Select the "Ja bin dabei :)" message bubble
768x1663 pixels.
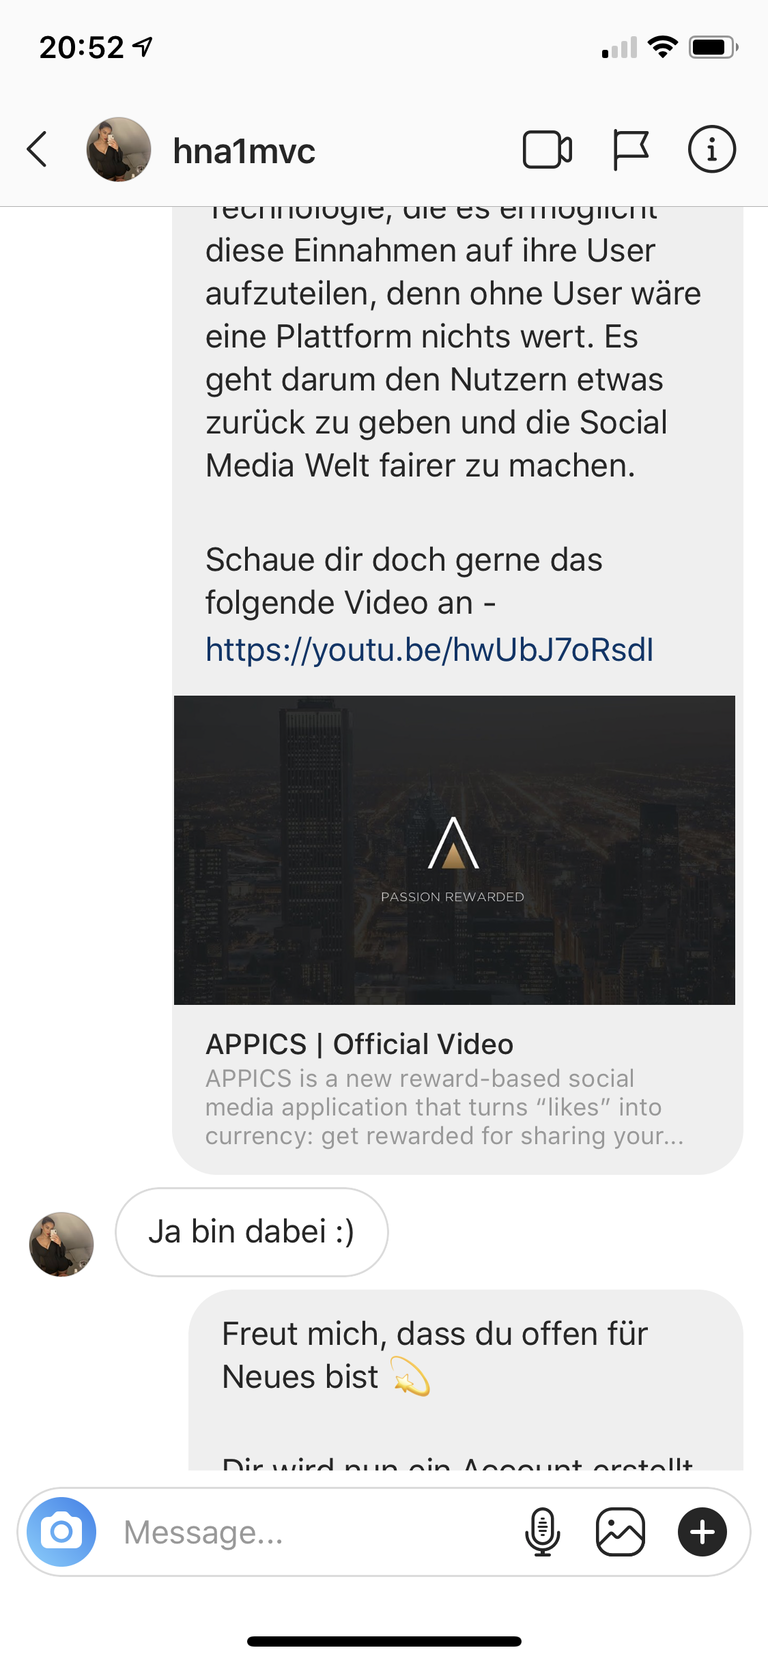click(x=252, y=1232)
